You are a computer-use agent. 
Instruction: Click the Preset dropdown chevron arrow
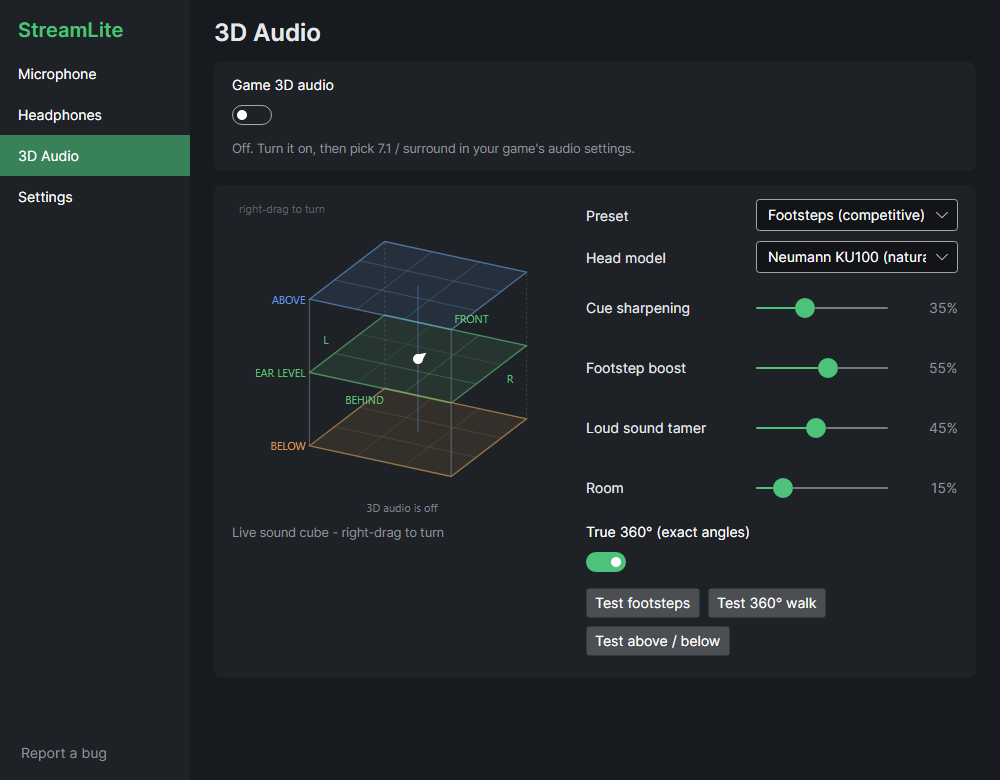(941, 216)
